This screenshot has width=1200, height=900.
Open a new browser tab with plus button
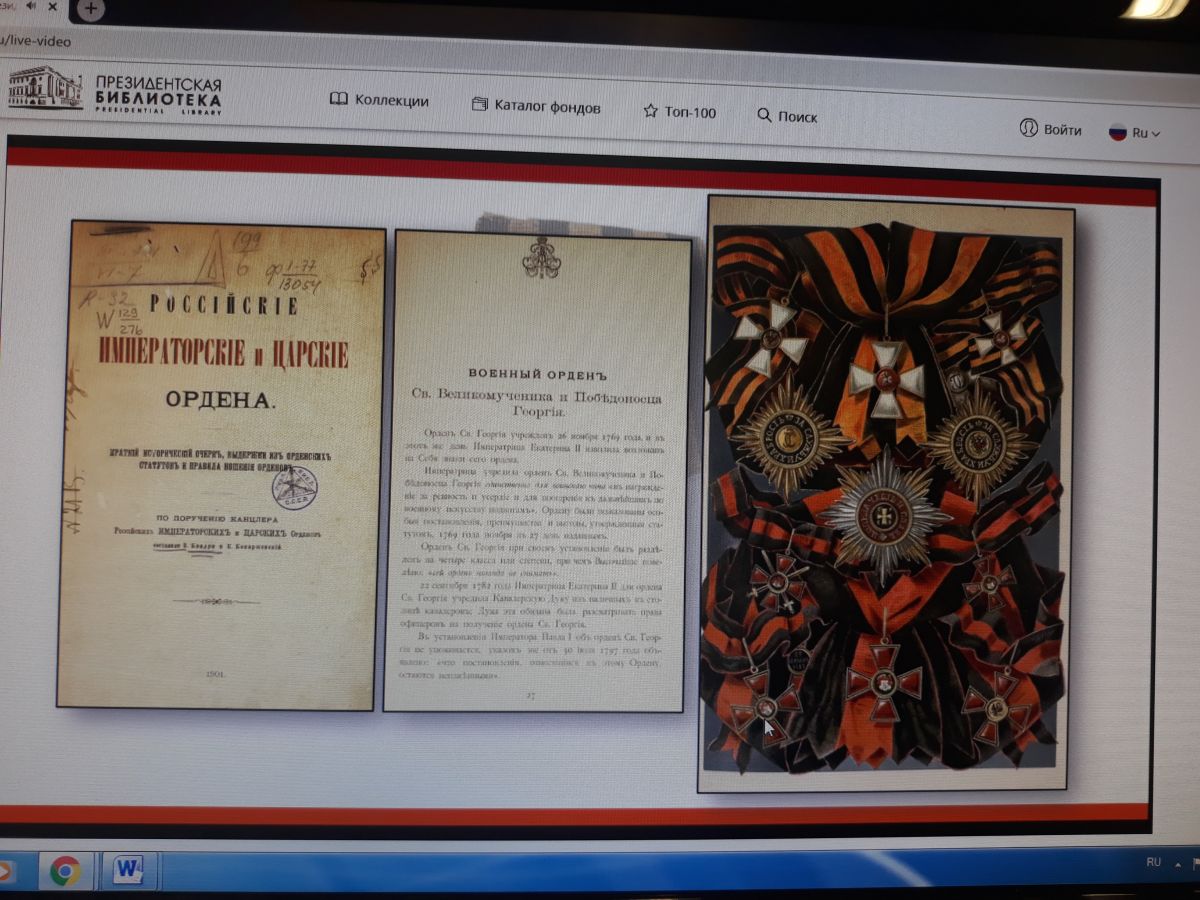(90, 9)
